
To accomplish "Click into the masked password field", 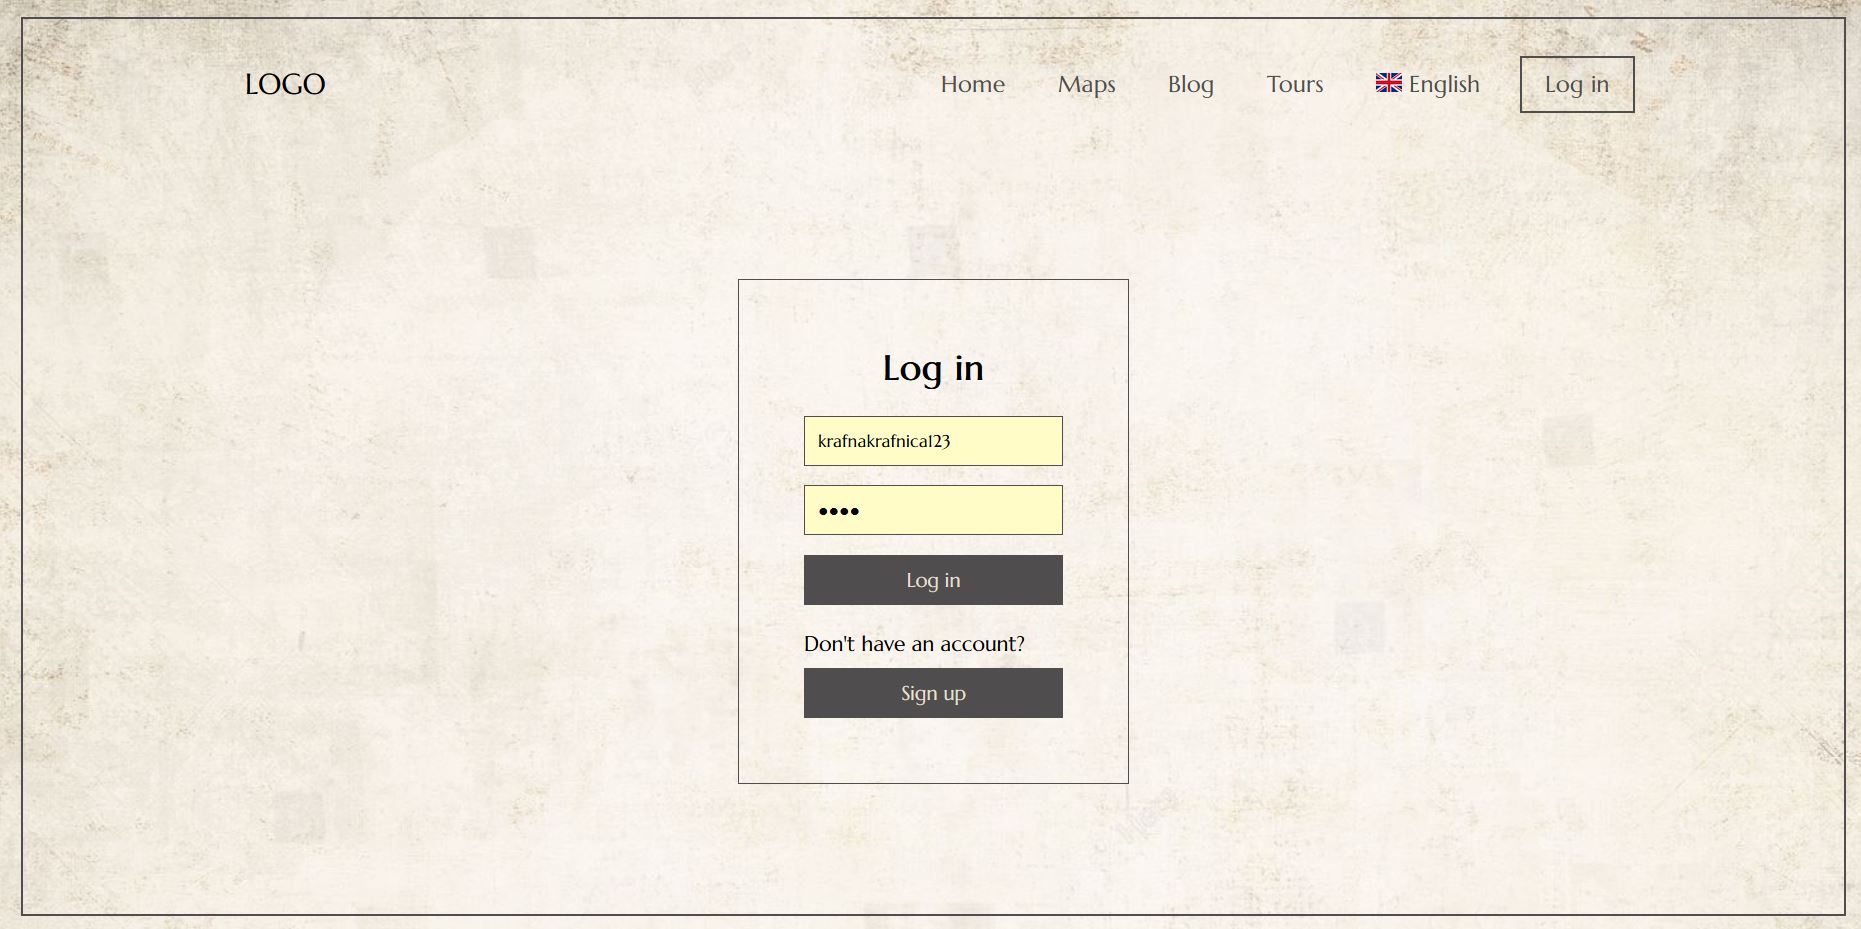I will [x=932, y=510].
